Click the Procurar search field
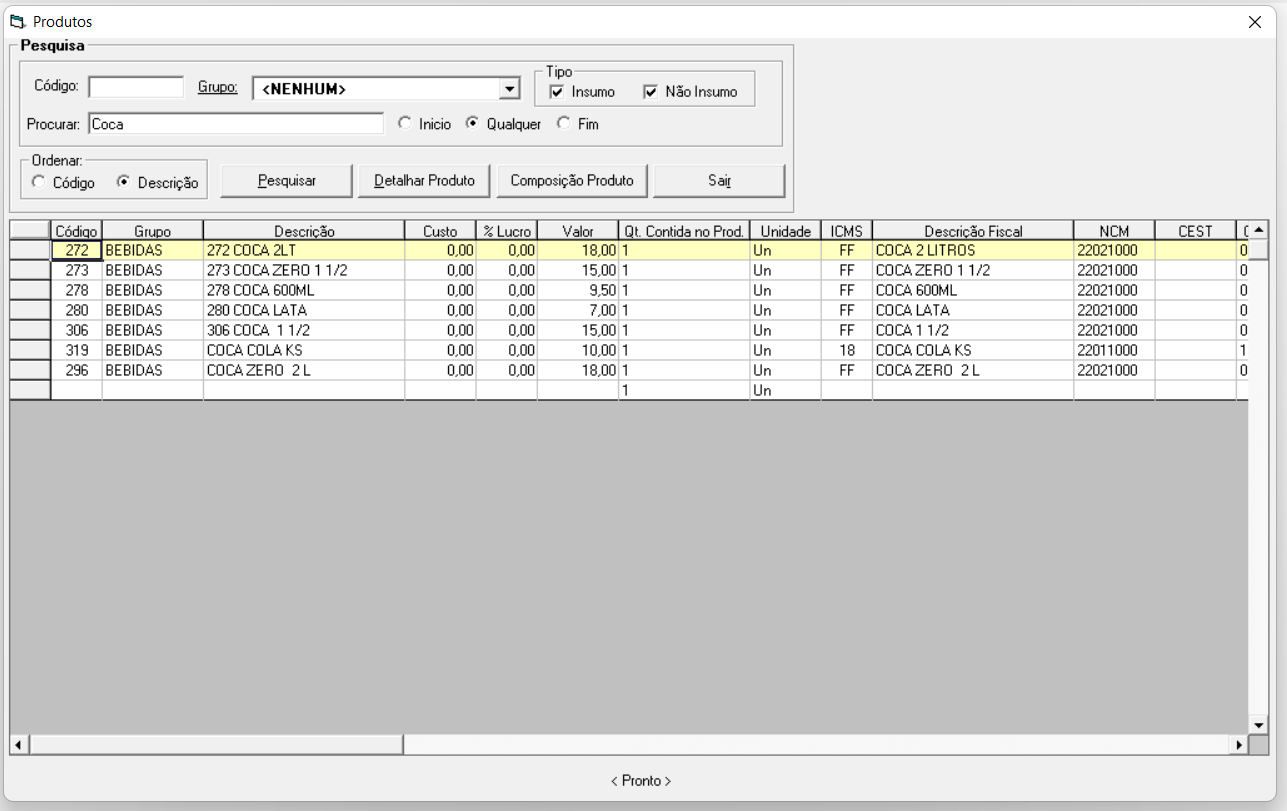Viewport: 1287px width, 811px height. click(236, 124)
